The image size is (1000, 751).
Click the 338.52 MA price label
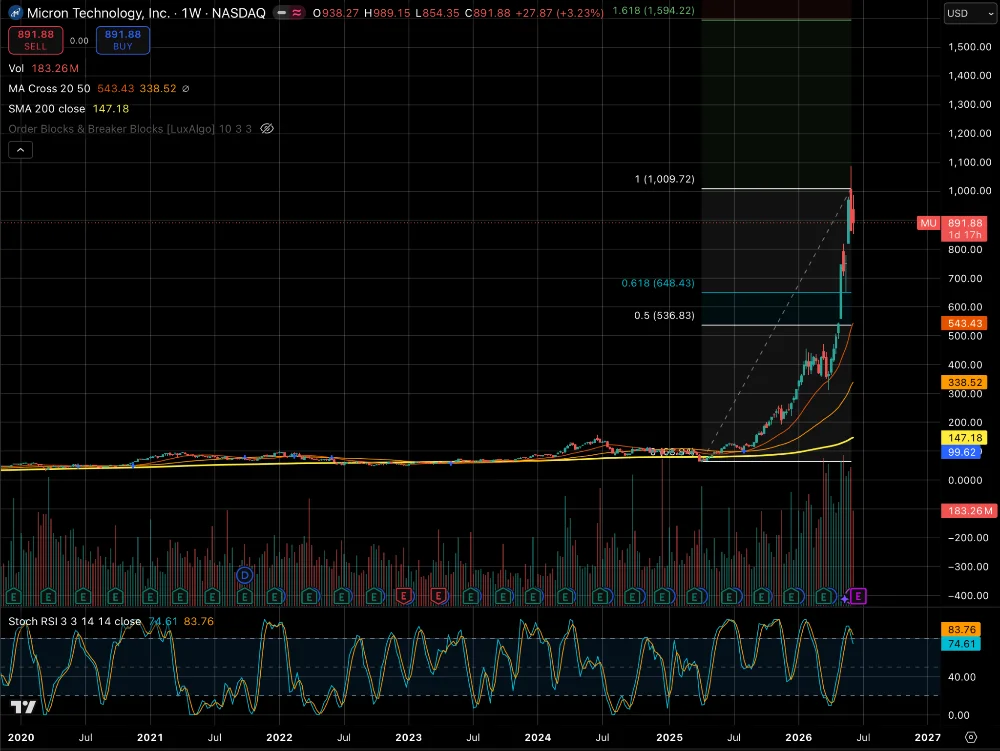point(964,383)
